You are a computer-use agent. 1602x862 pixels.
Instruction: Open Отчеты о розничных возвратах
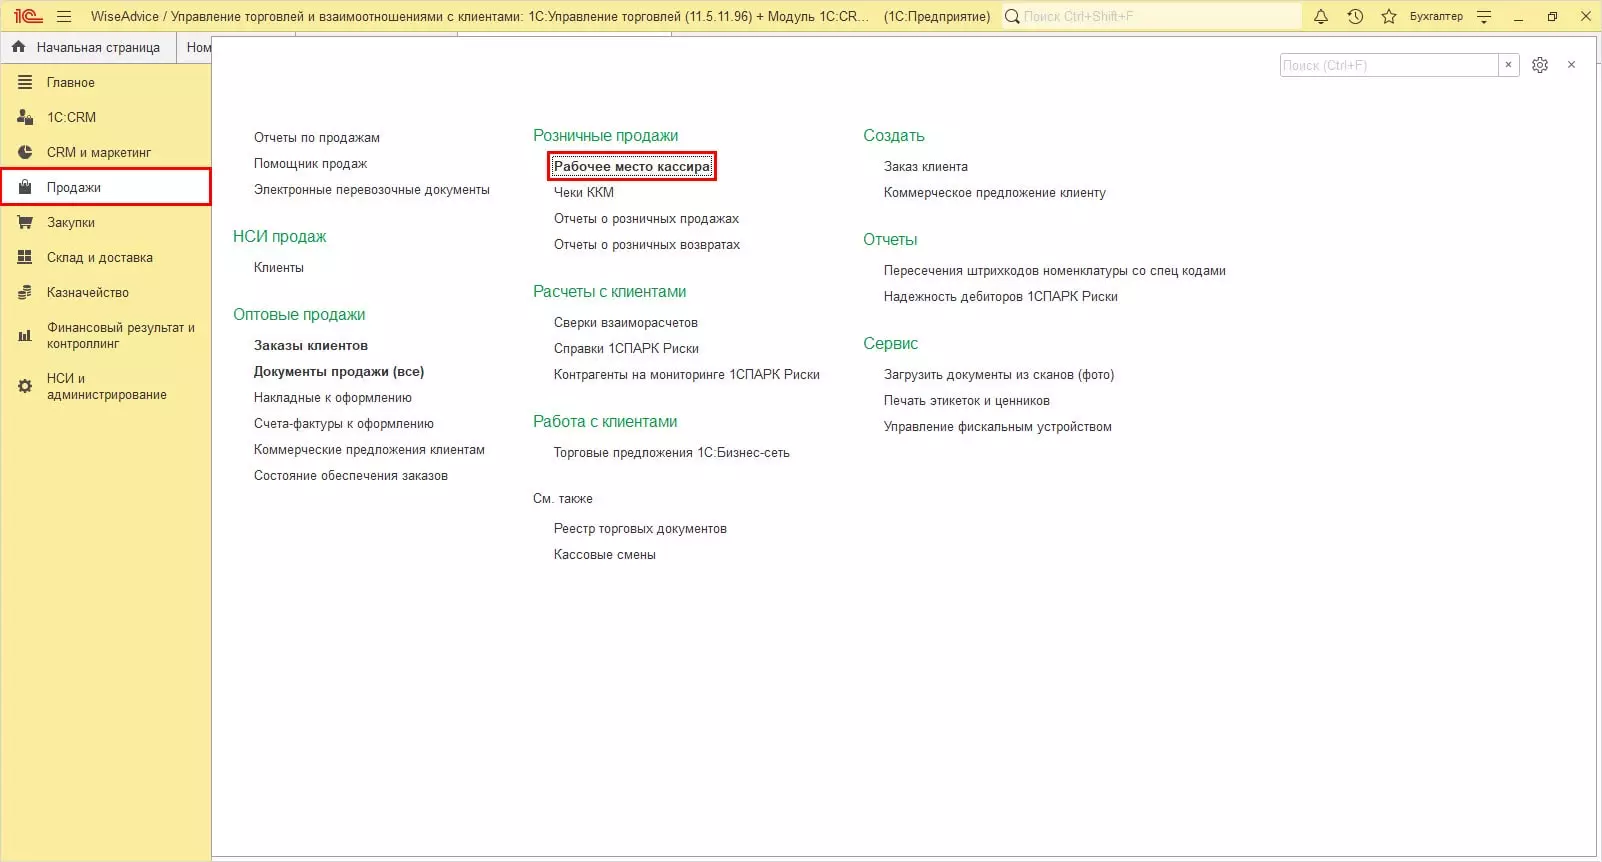click(x=647, y=245)
